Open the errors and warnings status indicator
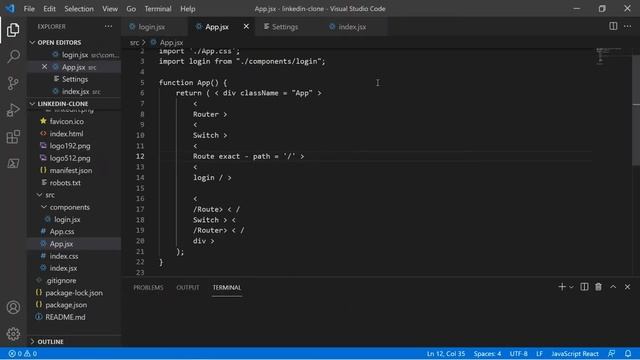Image resolution: width=640 pixels, height=360 pixels. pyautogui.click(x=23, y=353)
